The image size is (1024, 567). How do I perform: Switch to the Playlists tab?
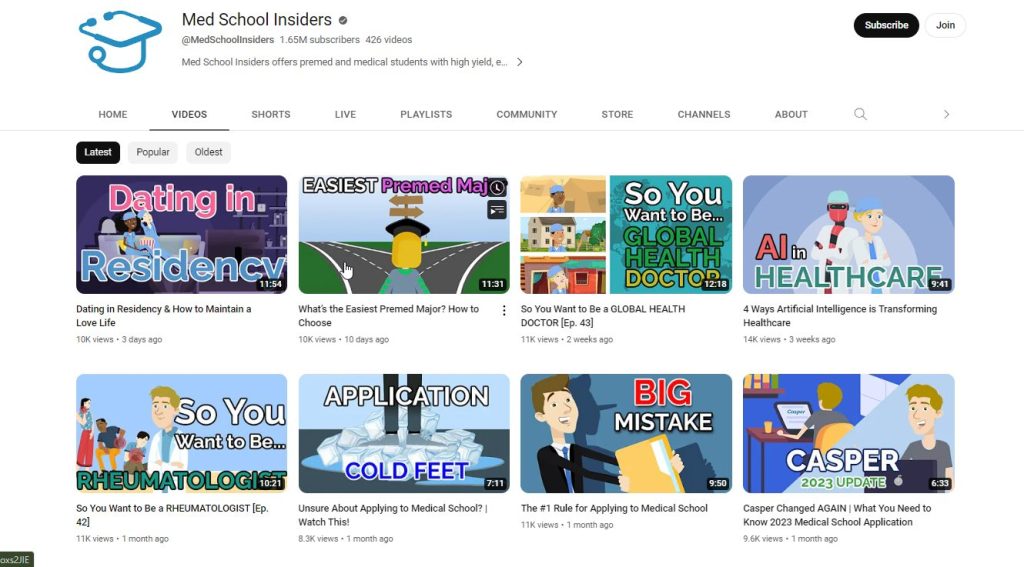[426, 114]
